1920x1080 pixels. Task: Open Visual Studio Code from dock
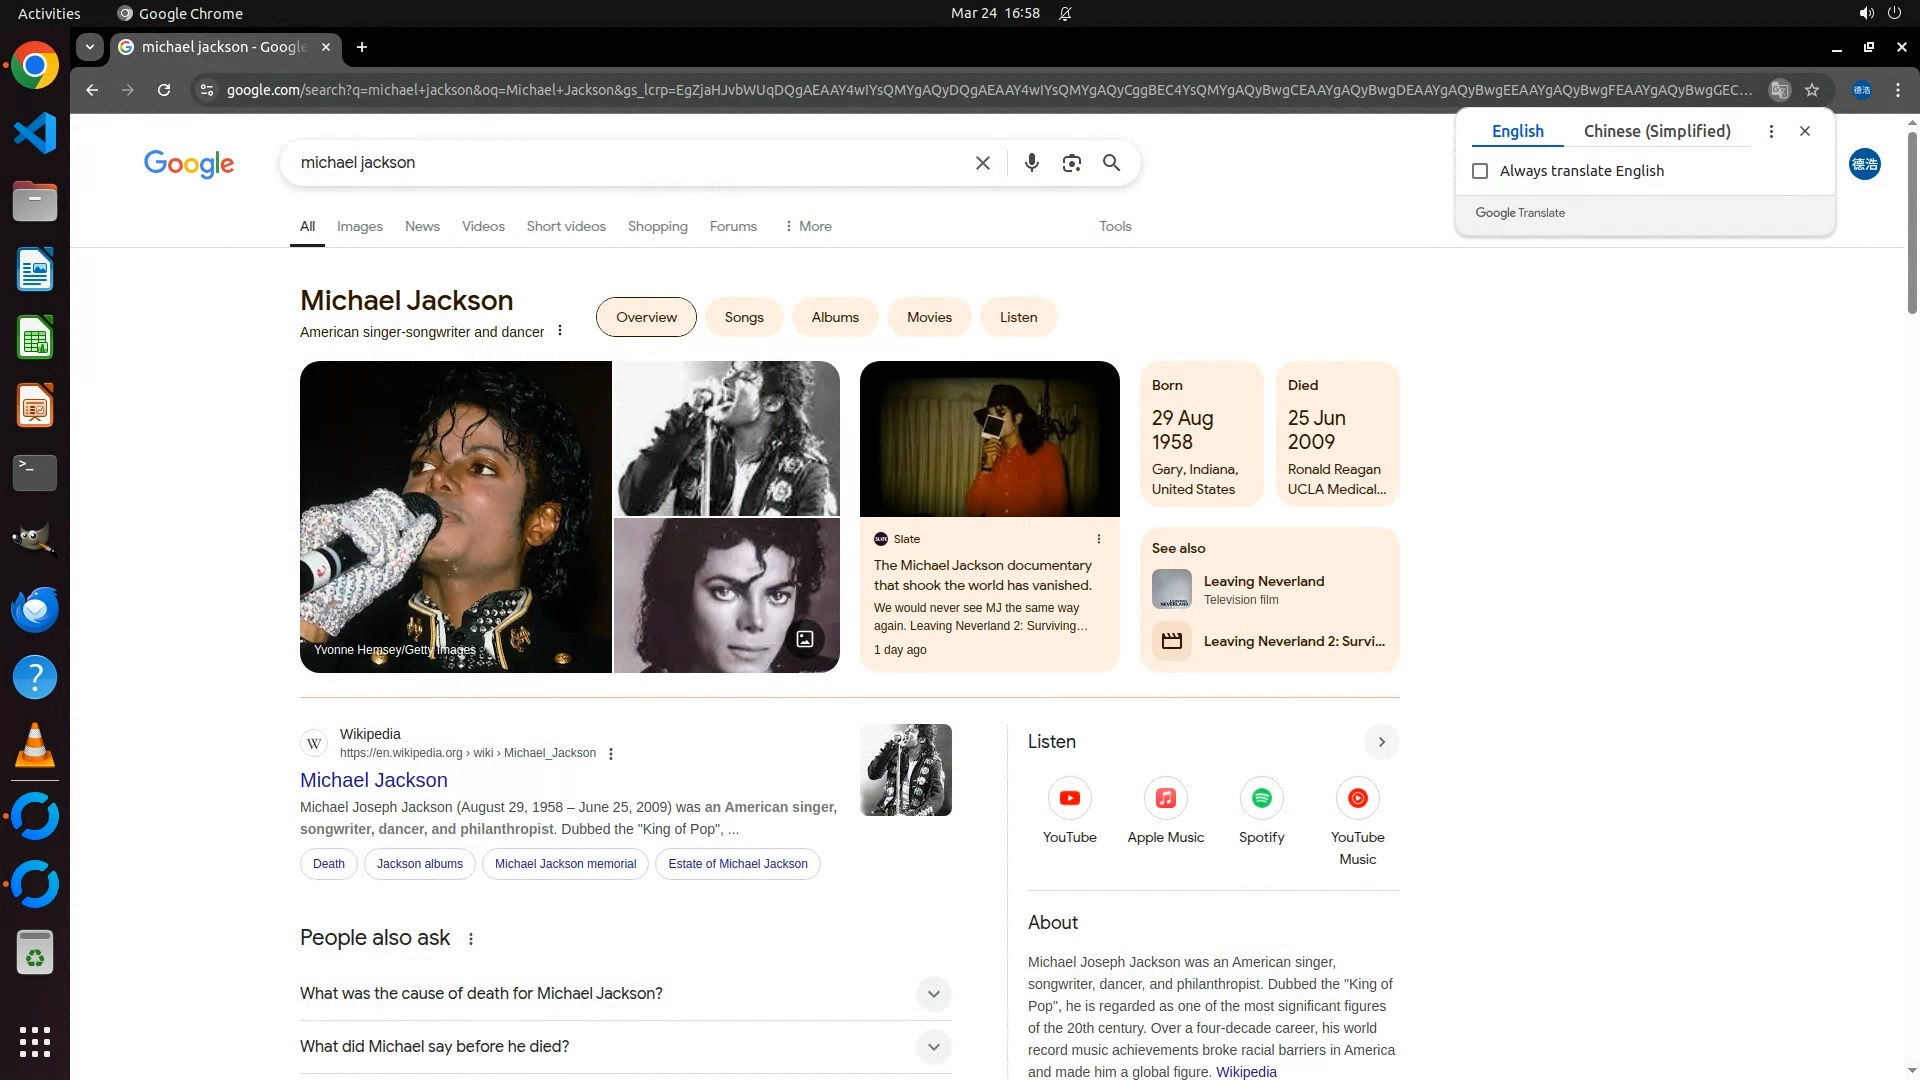pyautogui.click(x=35, y=134)
